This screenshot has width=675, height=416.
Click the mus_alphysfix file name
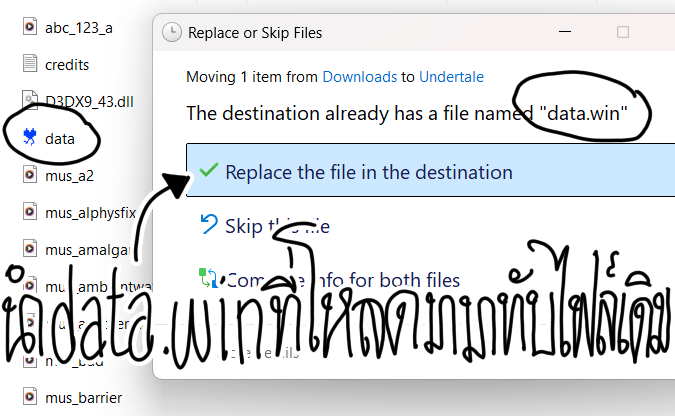click(90, 213)
